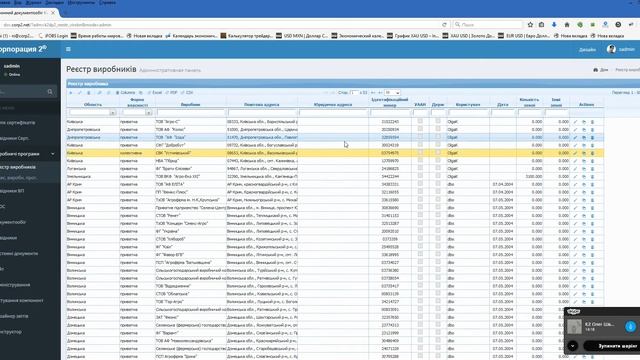Viewport: 640px width, 360px height.
Task: Click the delete trash icon in grid toolbar
Action: (x=89, y=93)
